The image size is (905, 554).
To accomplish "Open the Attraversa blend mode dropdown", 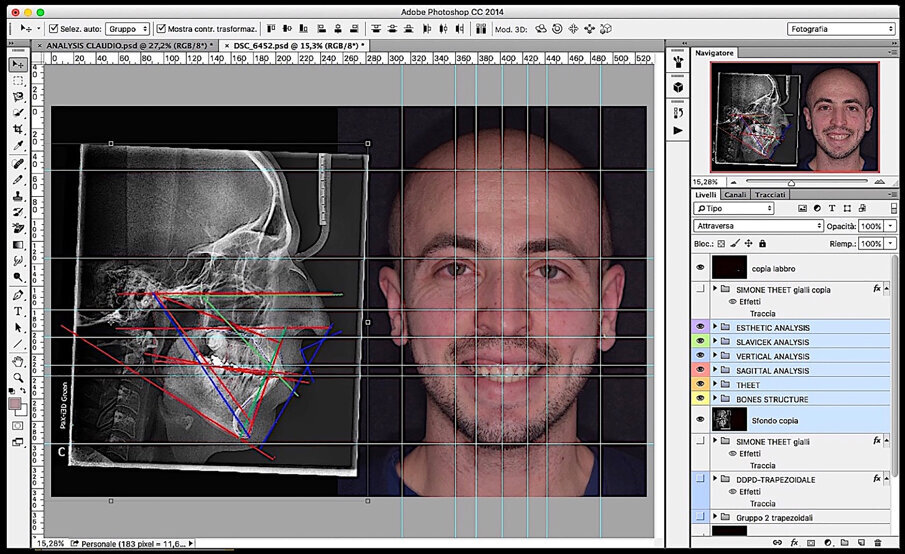I will [758, 226].
